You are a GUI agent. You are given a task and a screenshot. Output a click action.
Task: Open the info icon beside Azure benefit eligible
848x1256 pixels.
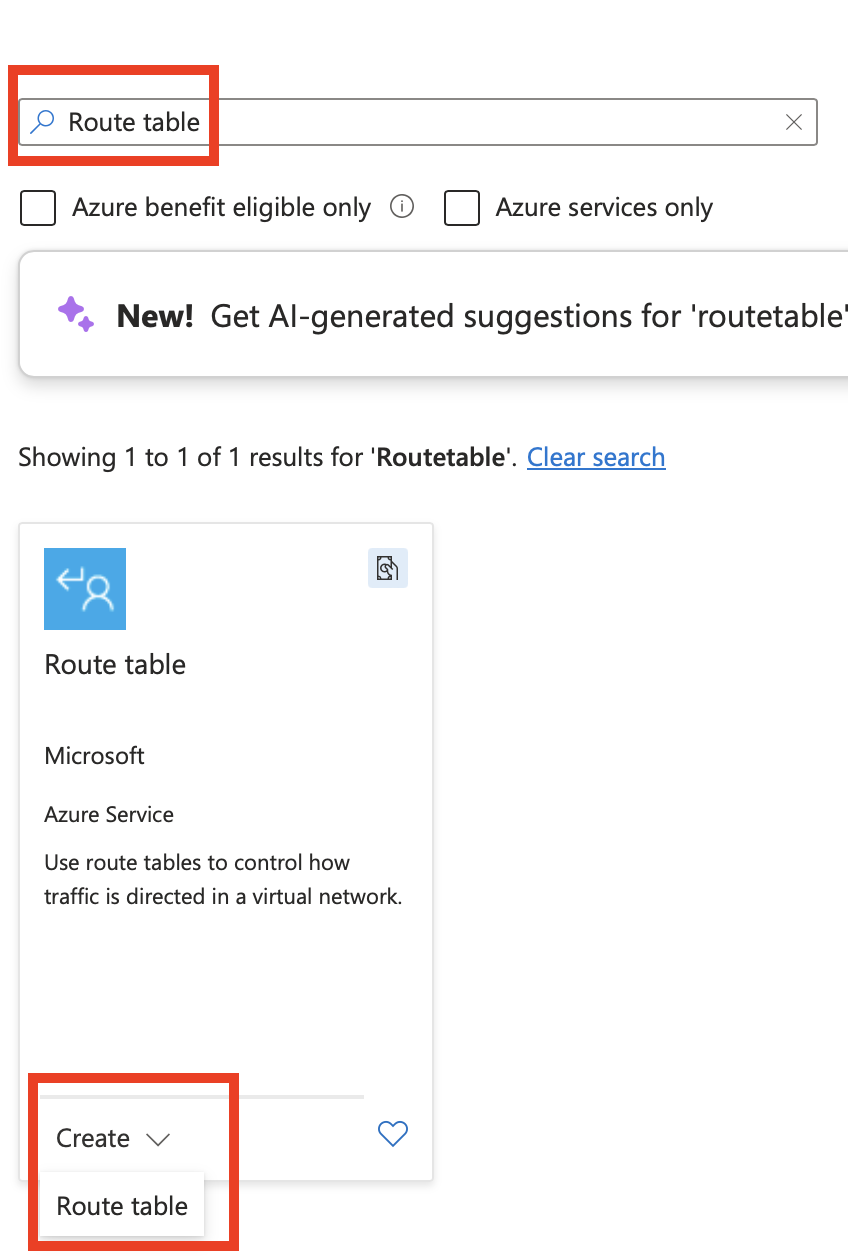[401, 207]
